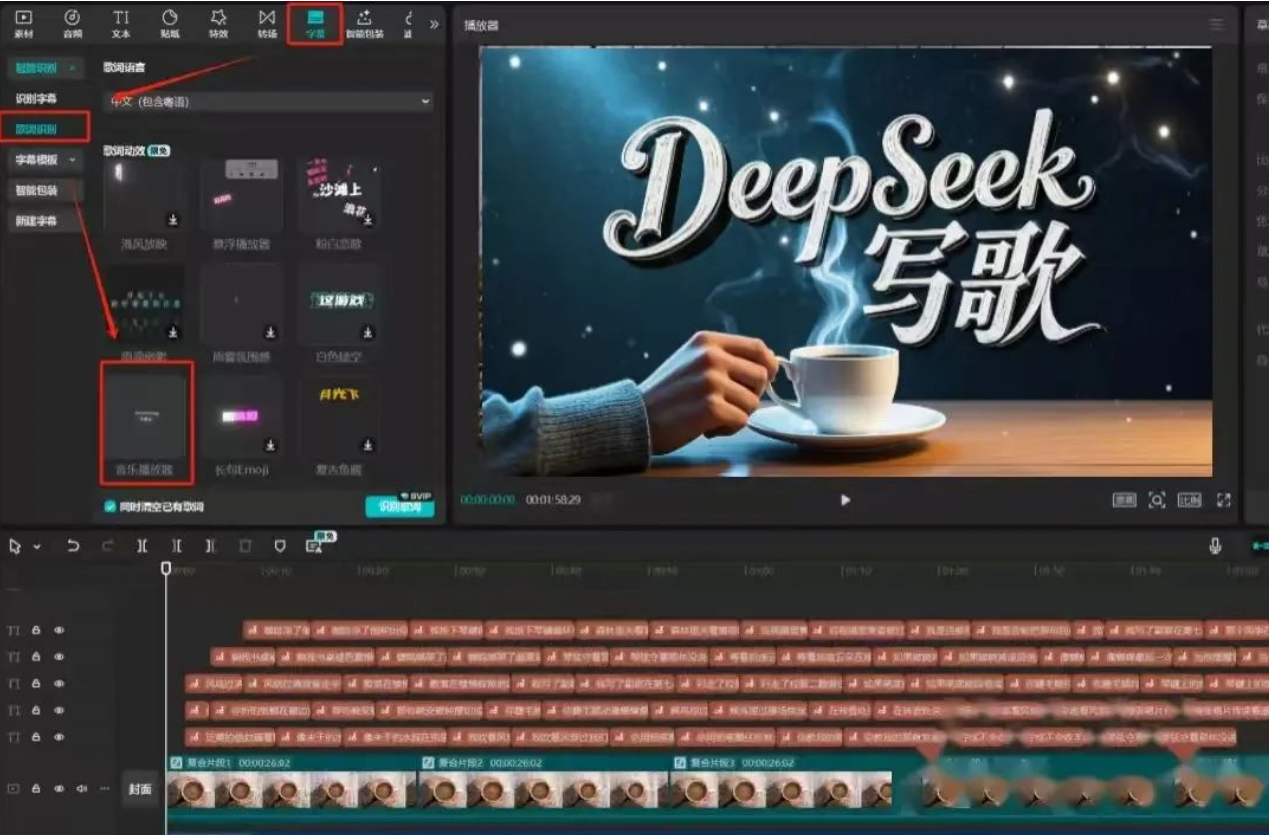The height and width of the screenshot is (835, 1269).
Task: Open the pointer tool dropdown arrow
Action: click(37, 547)
